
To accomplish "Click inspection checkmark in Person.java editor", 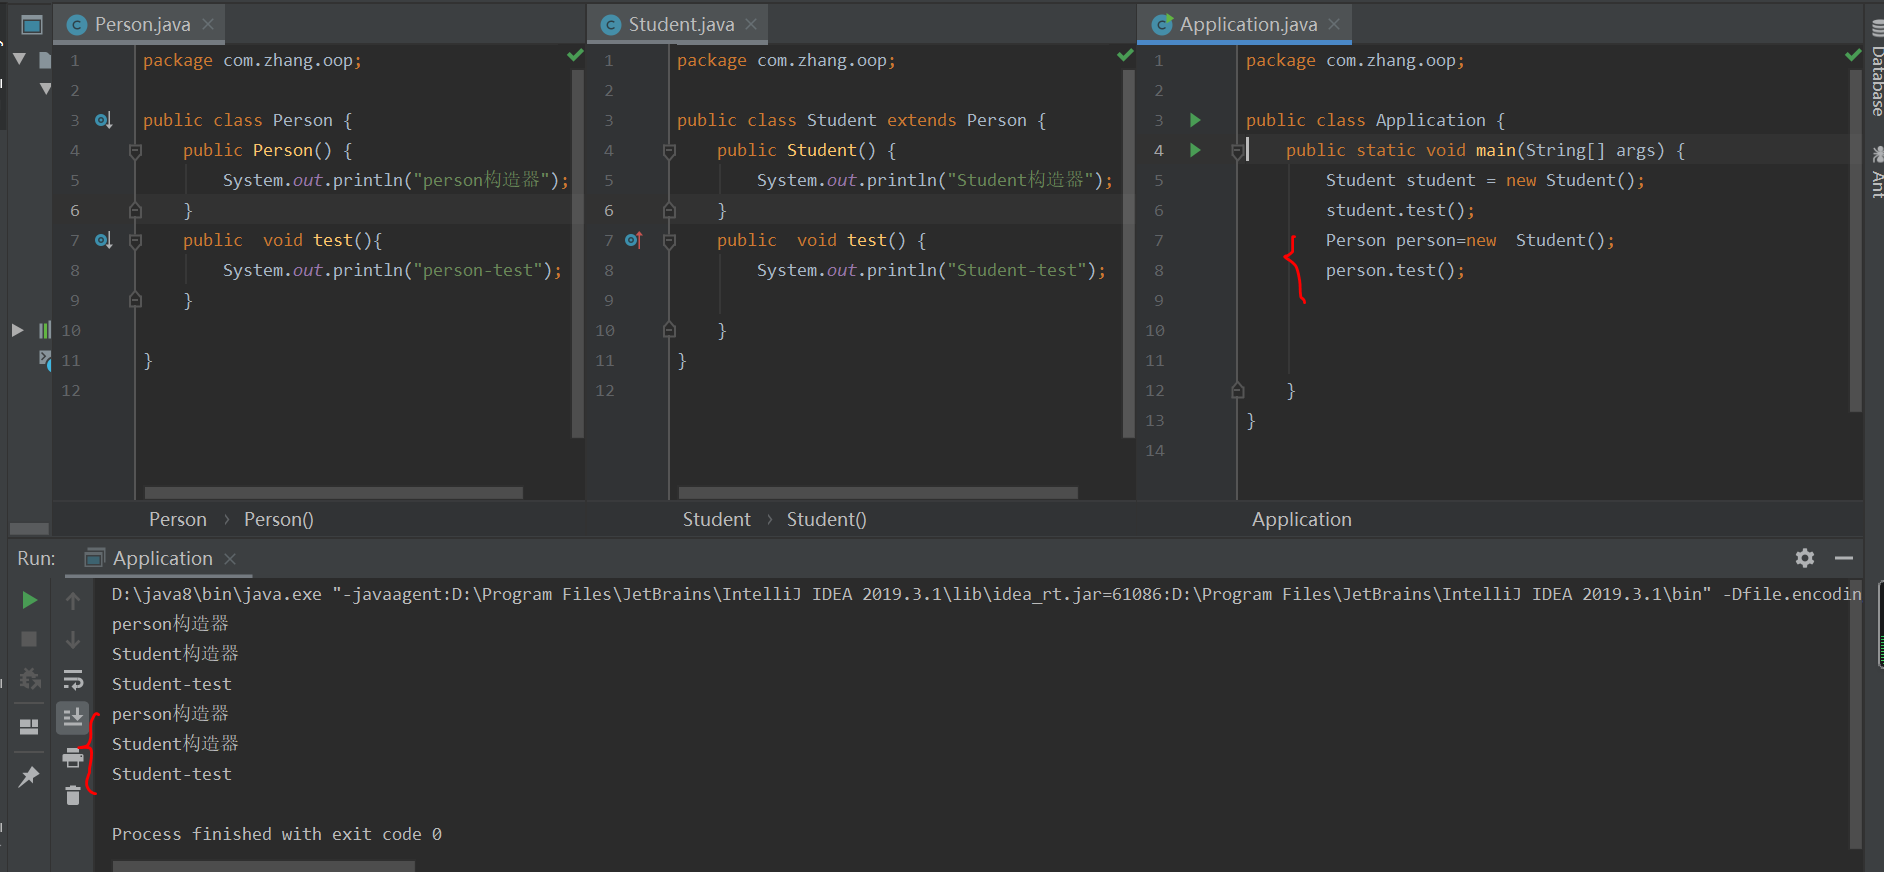I will pyautogui.click(x=575, y=55).
